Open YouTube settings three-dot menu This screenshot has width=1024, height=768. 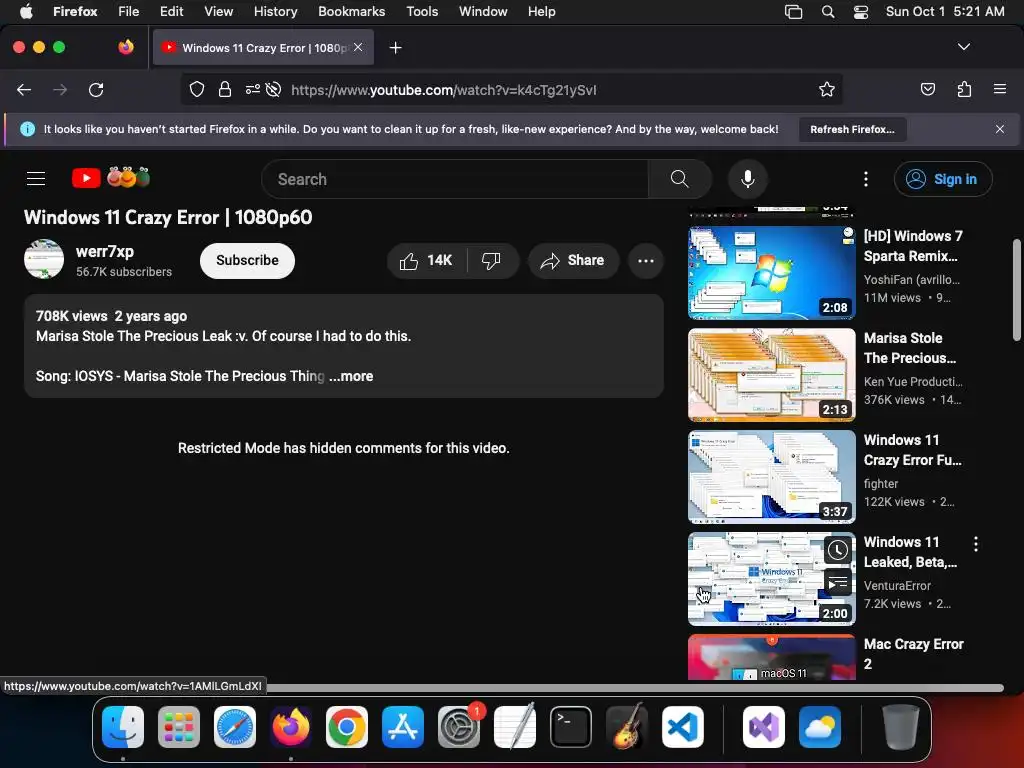[x=866, y=179]
